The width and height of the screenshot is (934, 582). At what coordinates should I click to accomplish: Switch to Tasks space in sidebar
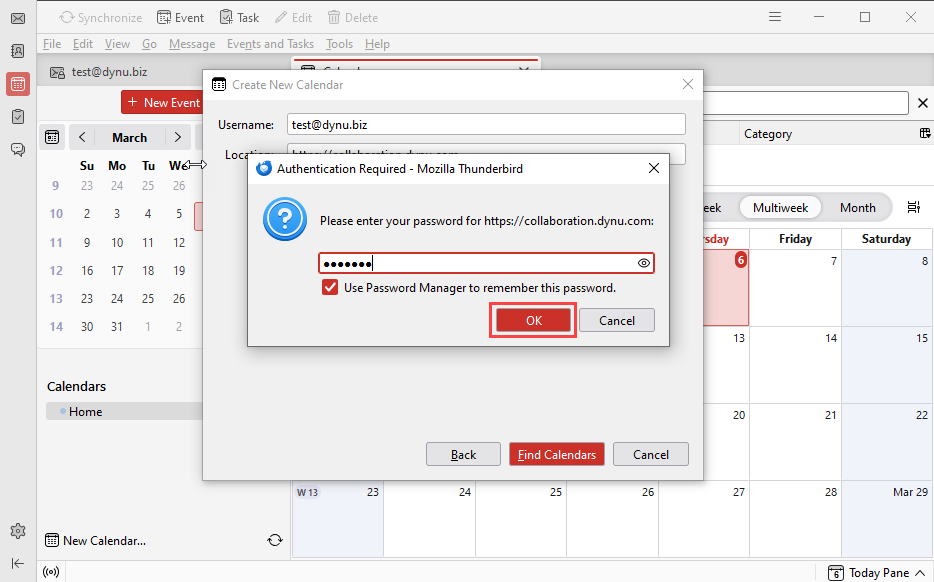click(x=18, y=117)
